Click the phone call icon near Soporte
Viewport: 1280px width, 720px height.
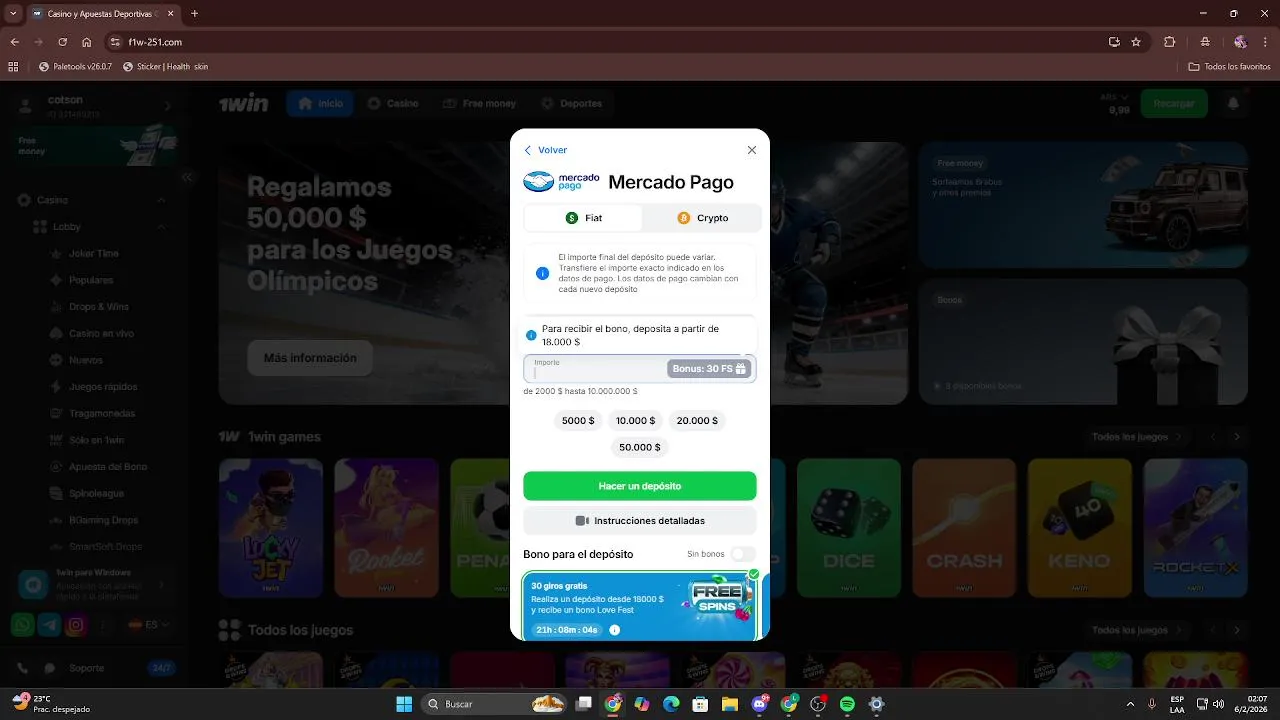pos(22,668)
